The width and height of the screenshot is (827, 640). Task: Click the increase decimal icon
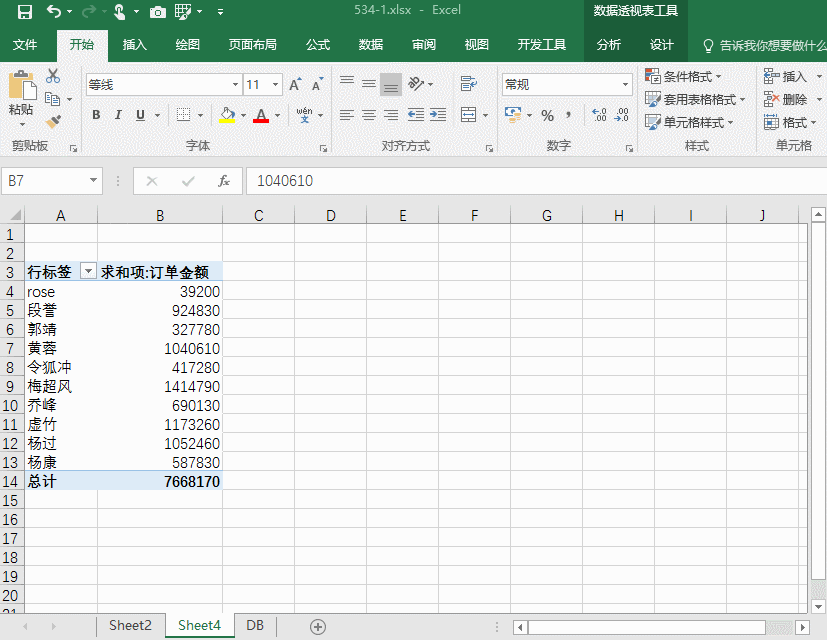599,115
